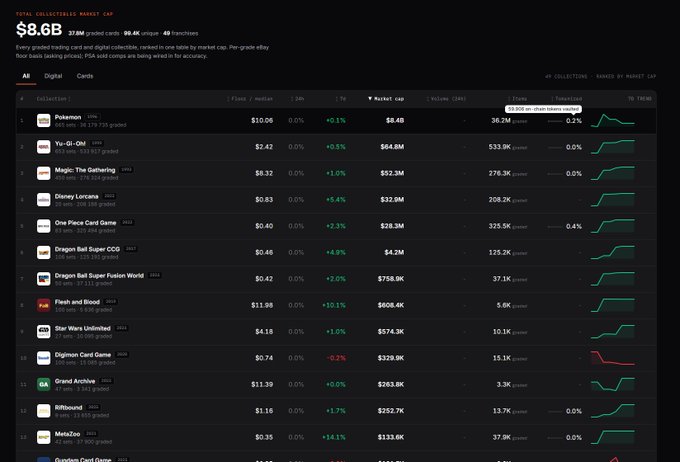
Task: Click the $52.3M market cap value
Action: pos(392,173)
